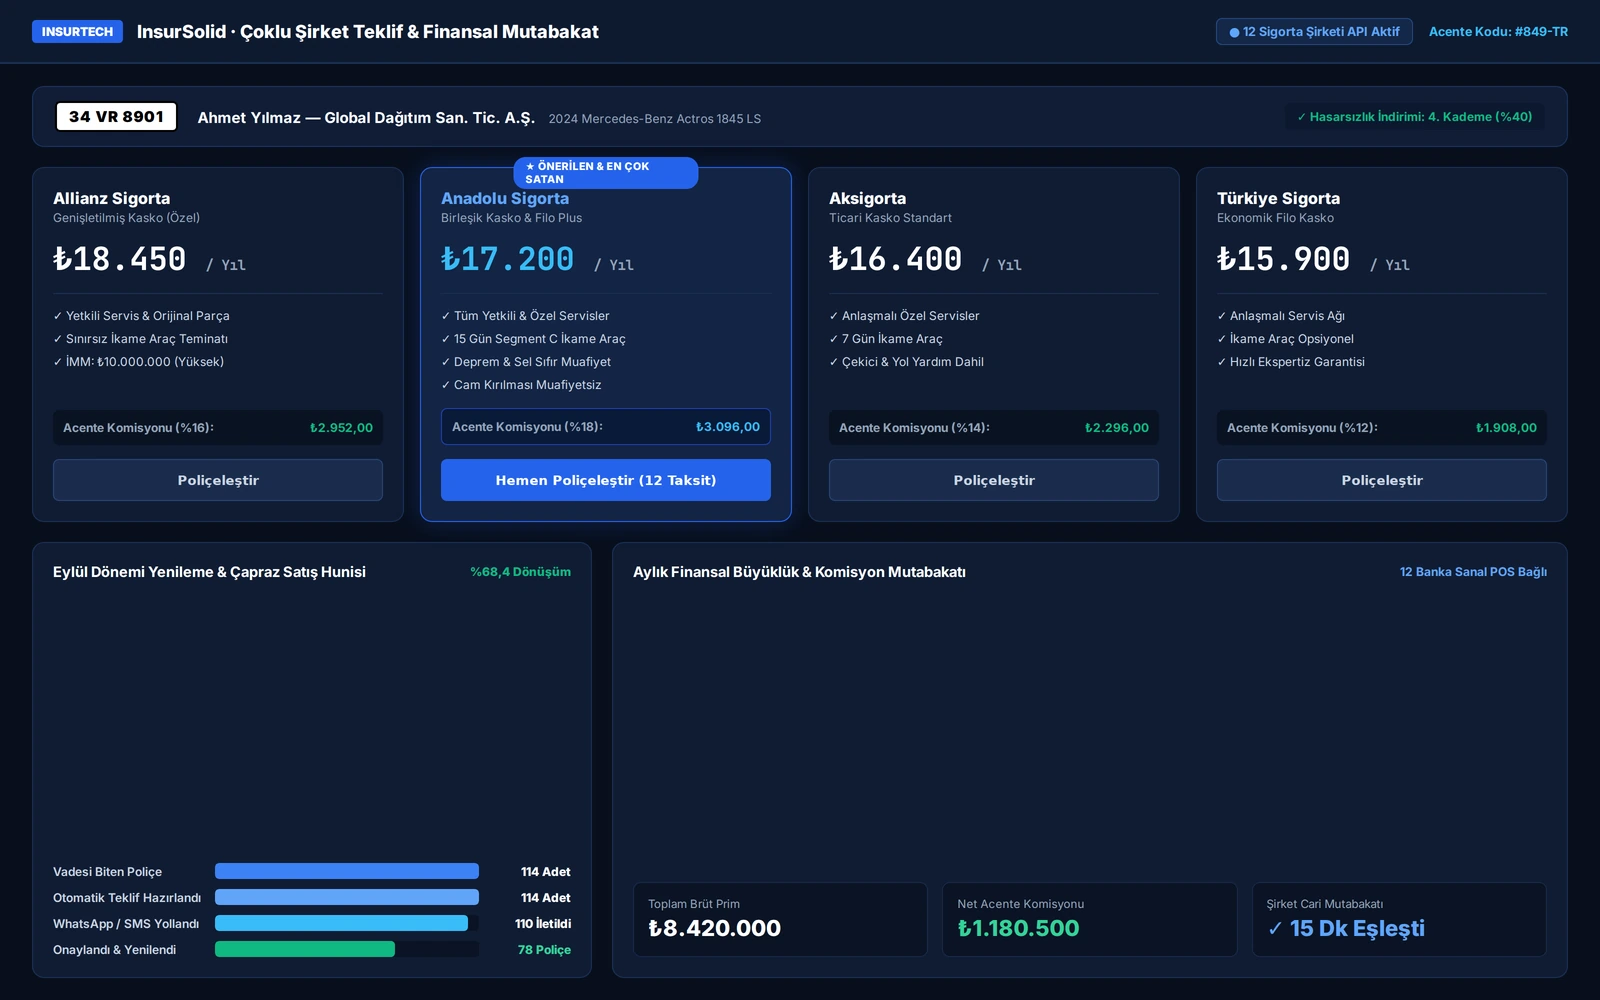Click Otomatik Teklif Hazırlandı progress bar
The width and height of the screenshot is (1600, 1000).
[347, 897]
